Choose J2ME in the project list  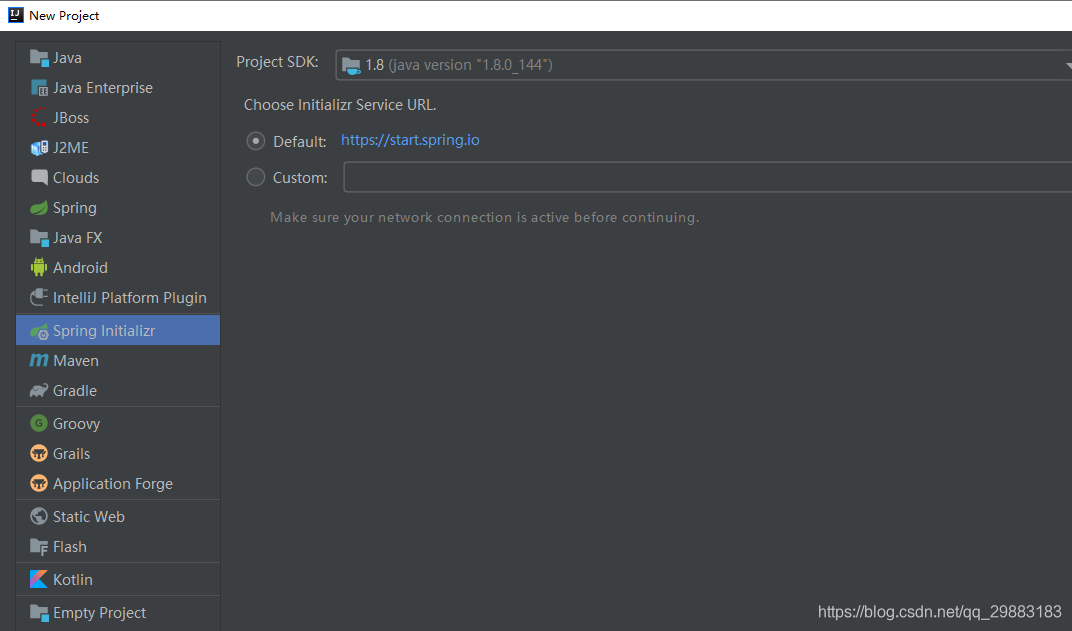point(118,148)
